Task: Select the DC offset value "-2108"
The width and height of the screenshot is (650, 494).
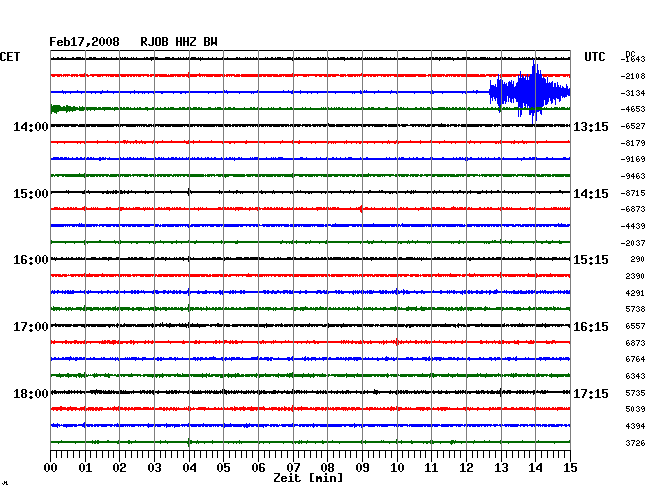Action: coord(633,76)
